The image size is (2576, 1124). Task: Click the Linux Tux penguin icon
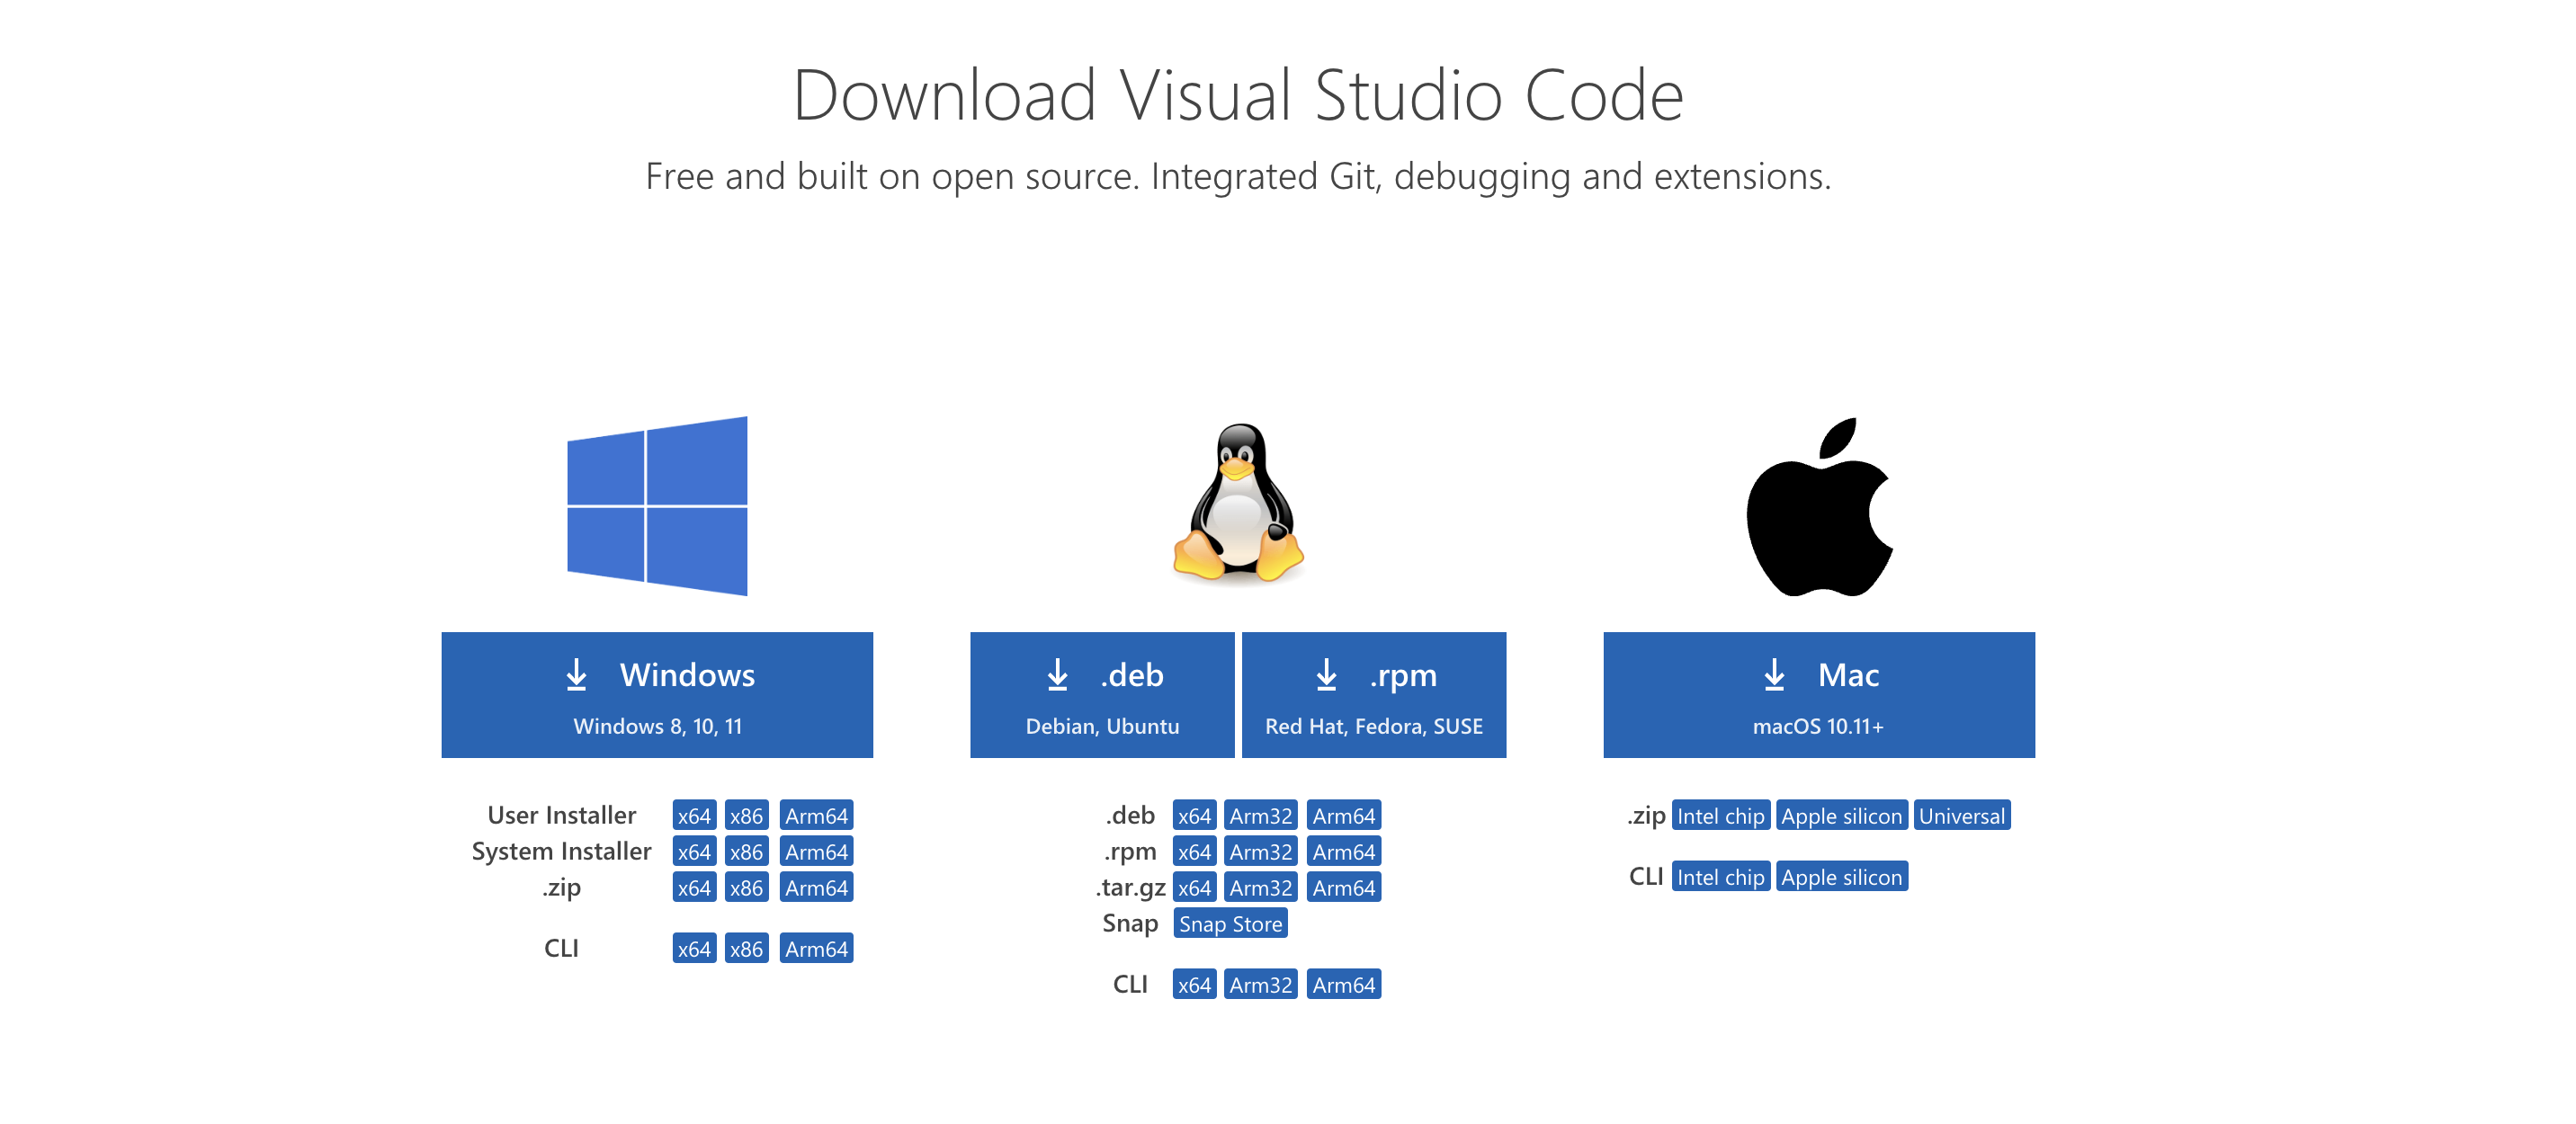1238,503
